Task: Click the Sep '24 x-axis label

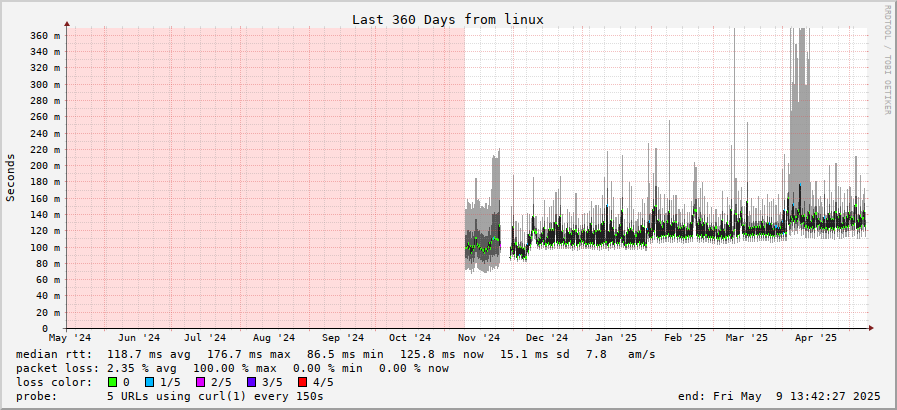Action: 343,338
